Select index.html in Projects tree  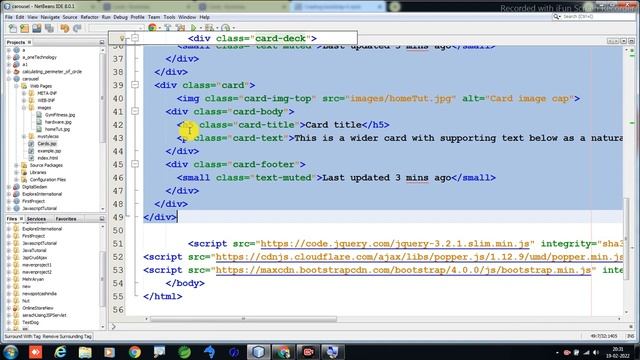[48, 158]
